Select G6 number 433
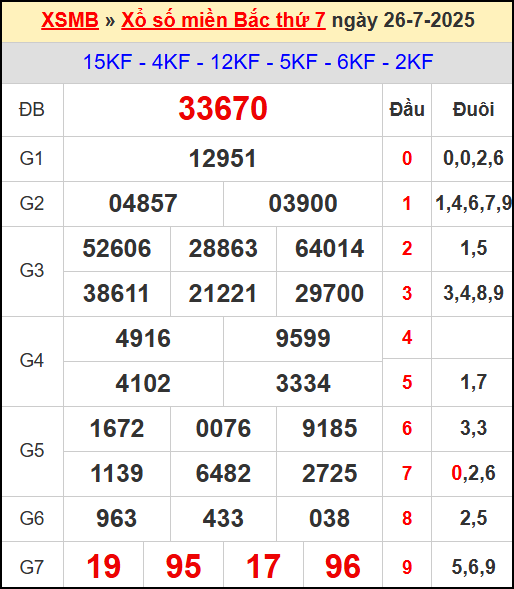 tap(223, 518)
